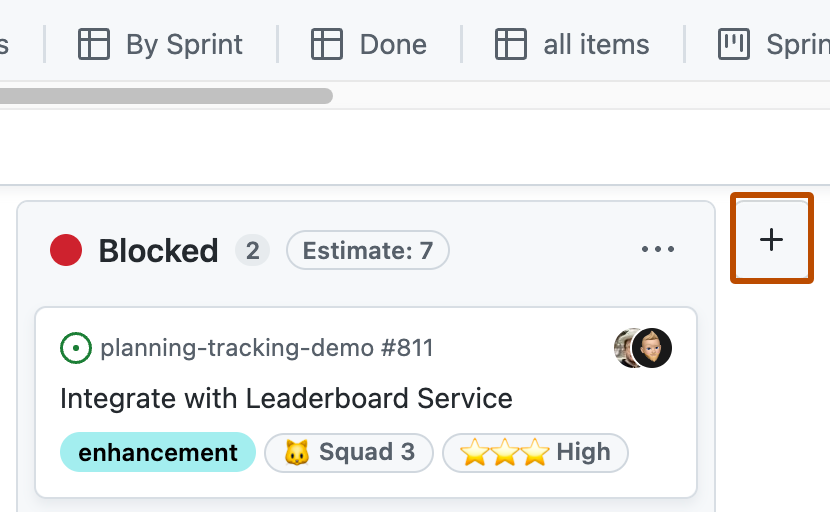The width and height of the screenshot is (830, 512).
Task: Click the front assignee avatar on the card
Action: [652, 348]
